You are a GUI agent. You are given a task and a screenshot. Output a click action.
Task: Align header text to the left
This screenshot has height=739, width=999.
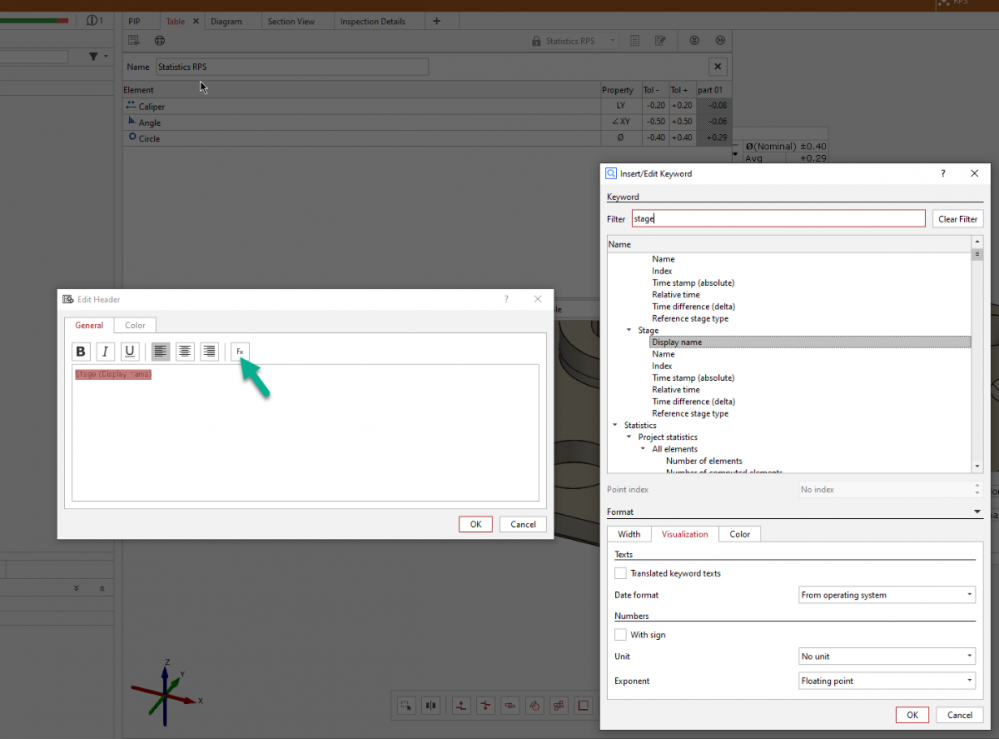click(160, 351)
